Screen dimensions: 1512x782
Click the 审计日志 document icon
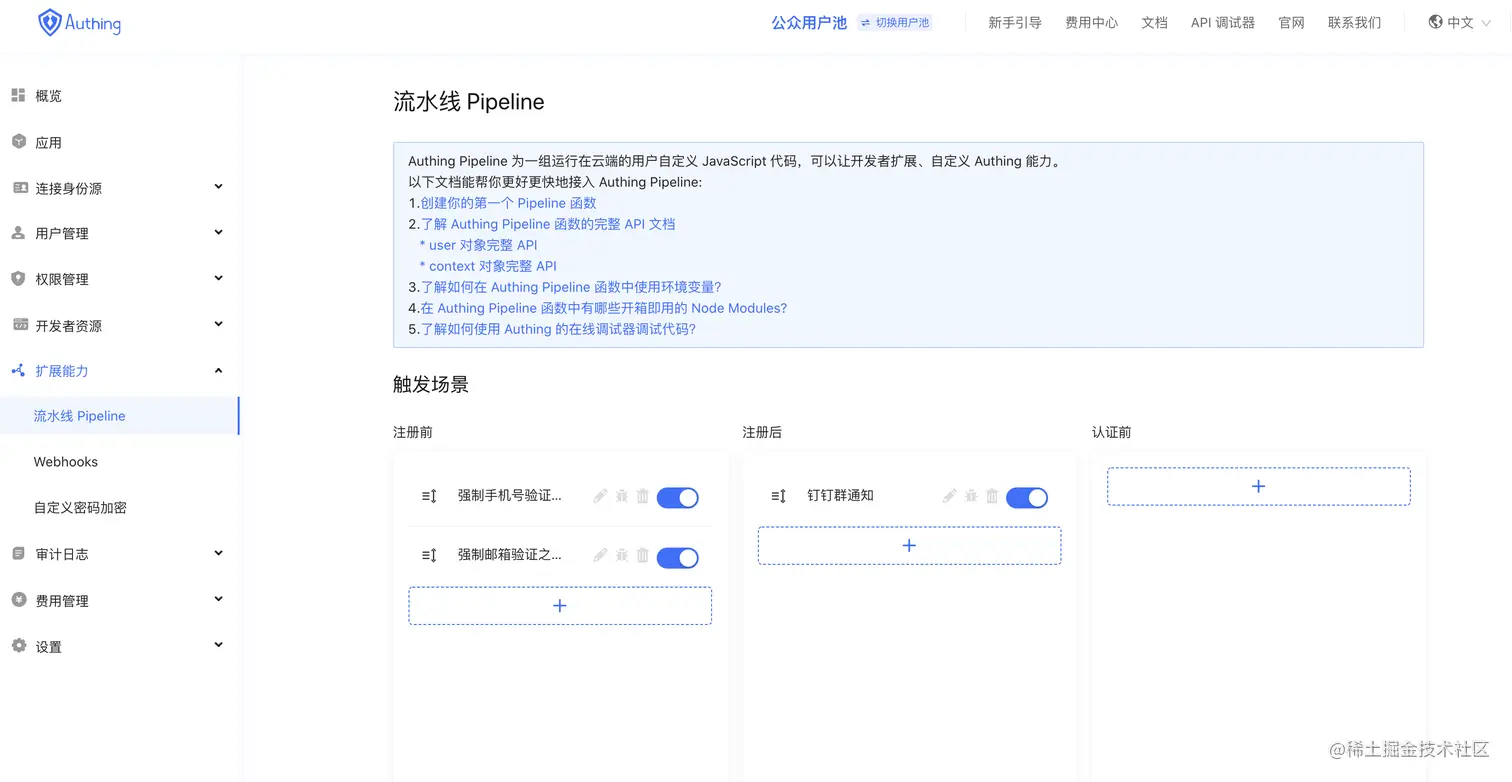coord(18,553)
